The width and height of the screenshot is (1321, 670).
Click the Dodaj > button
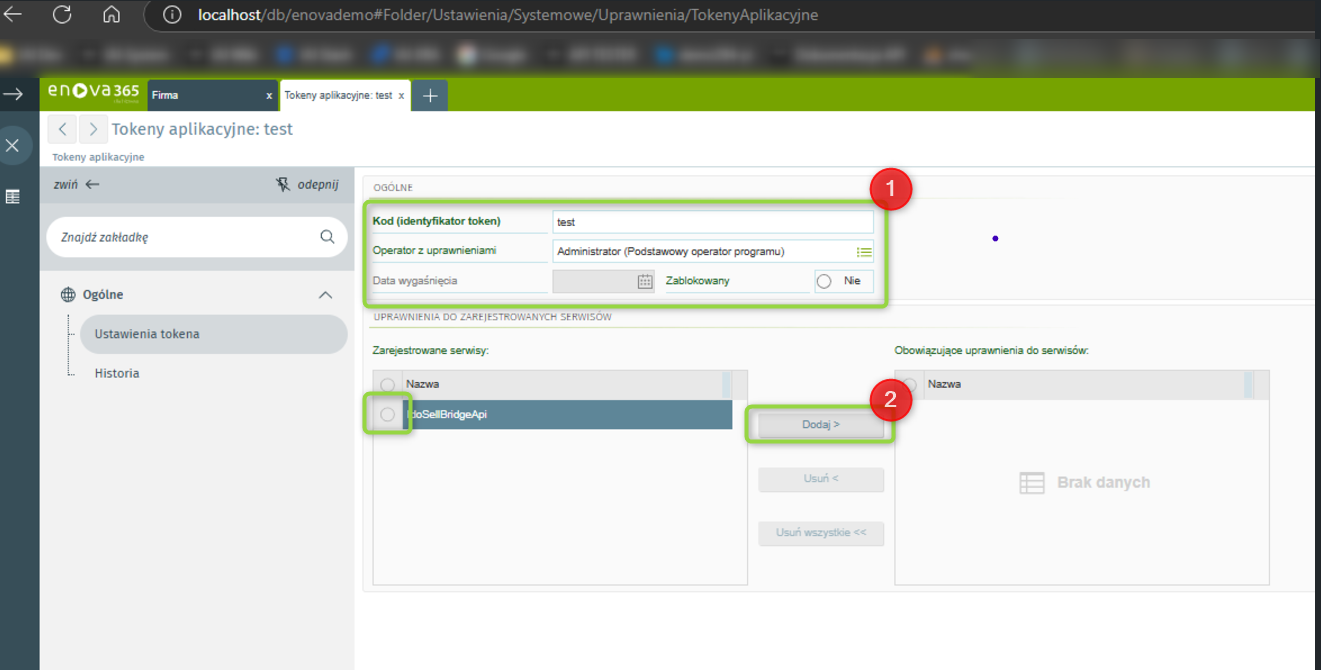coord(821,425)
